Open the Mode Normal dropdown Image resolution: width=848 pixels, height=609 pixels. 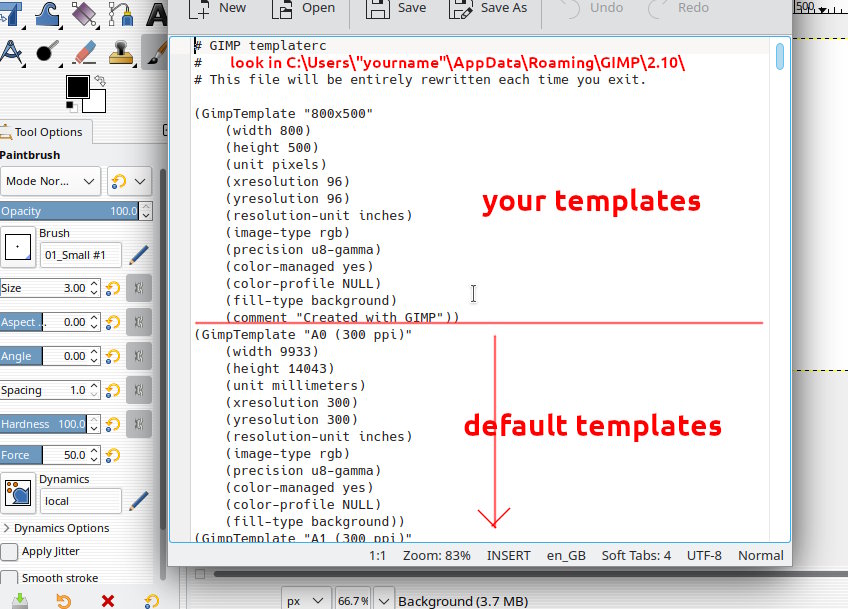point(50,181)
